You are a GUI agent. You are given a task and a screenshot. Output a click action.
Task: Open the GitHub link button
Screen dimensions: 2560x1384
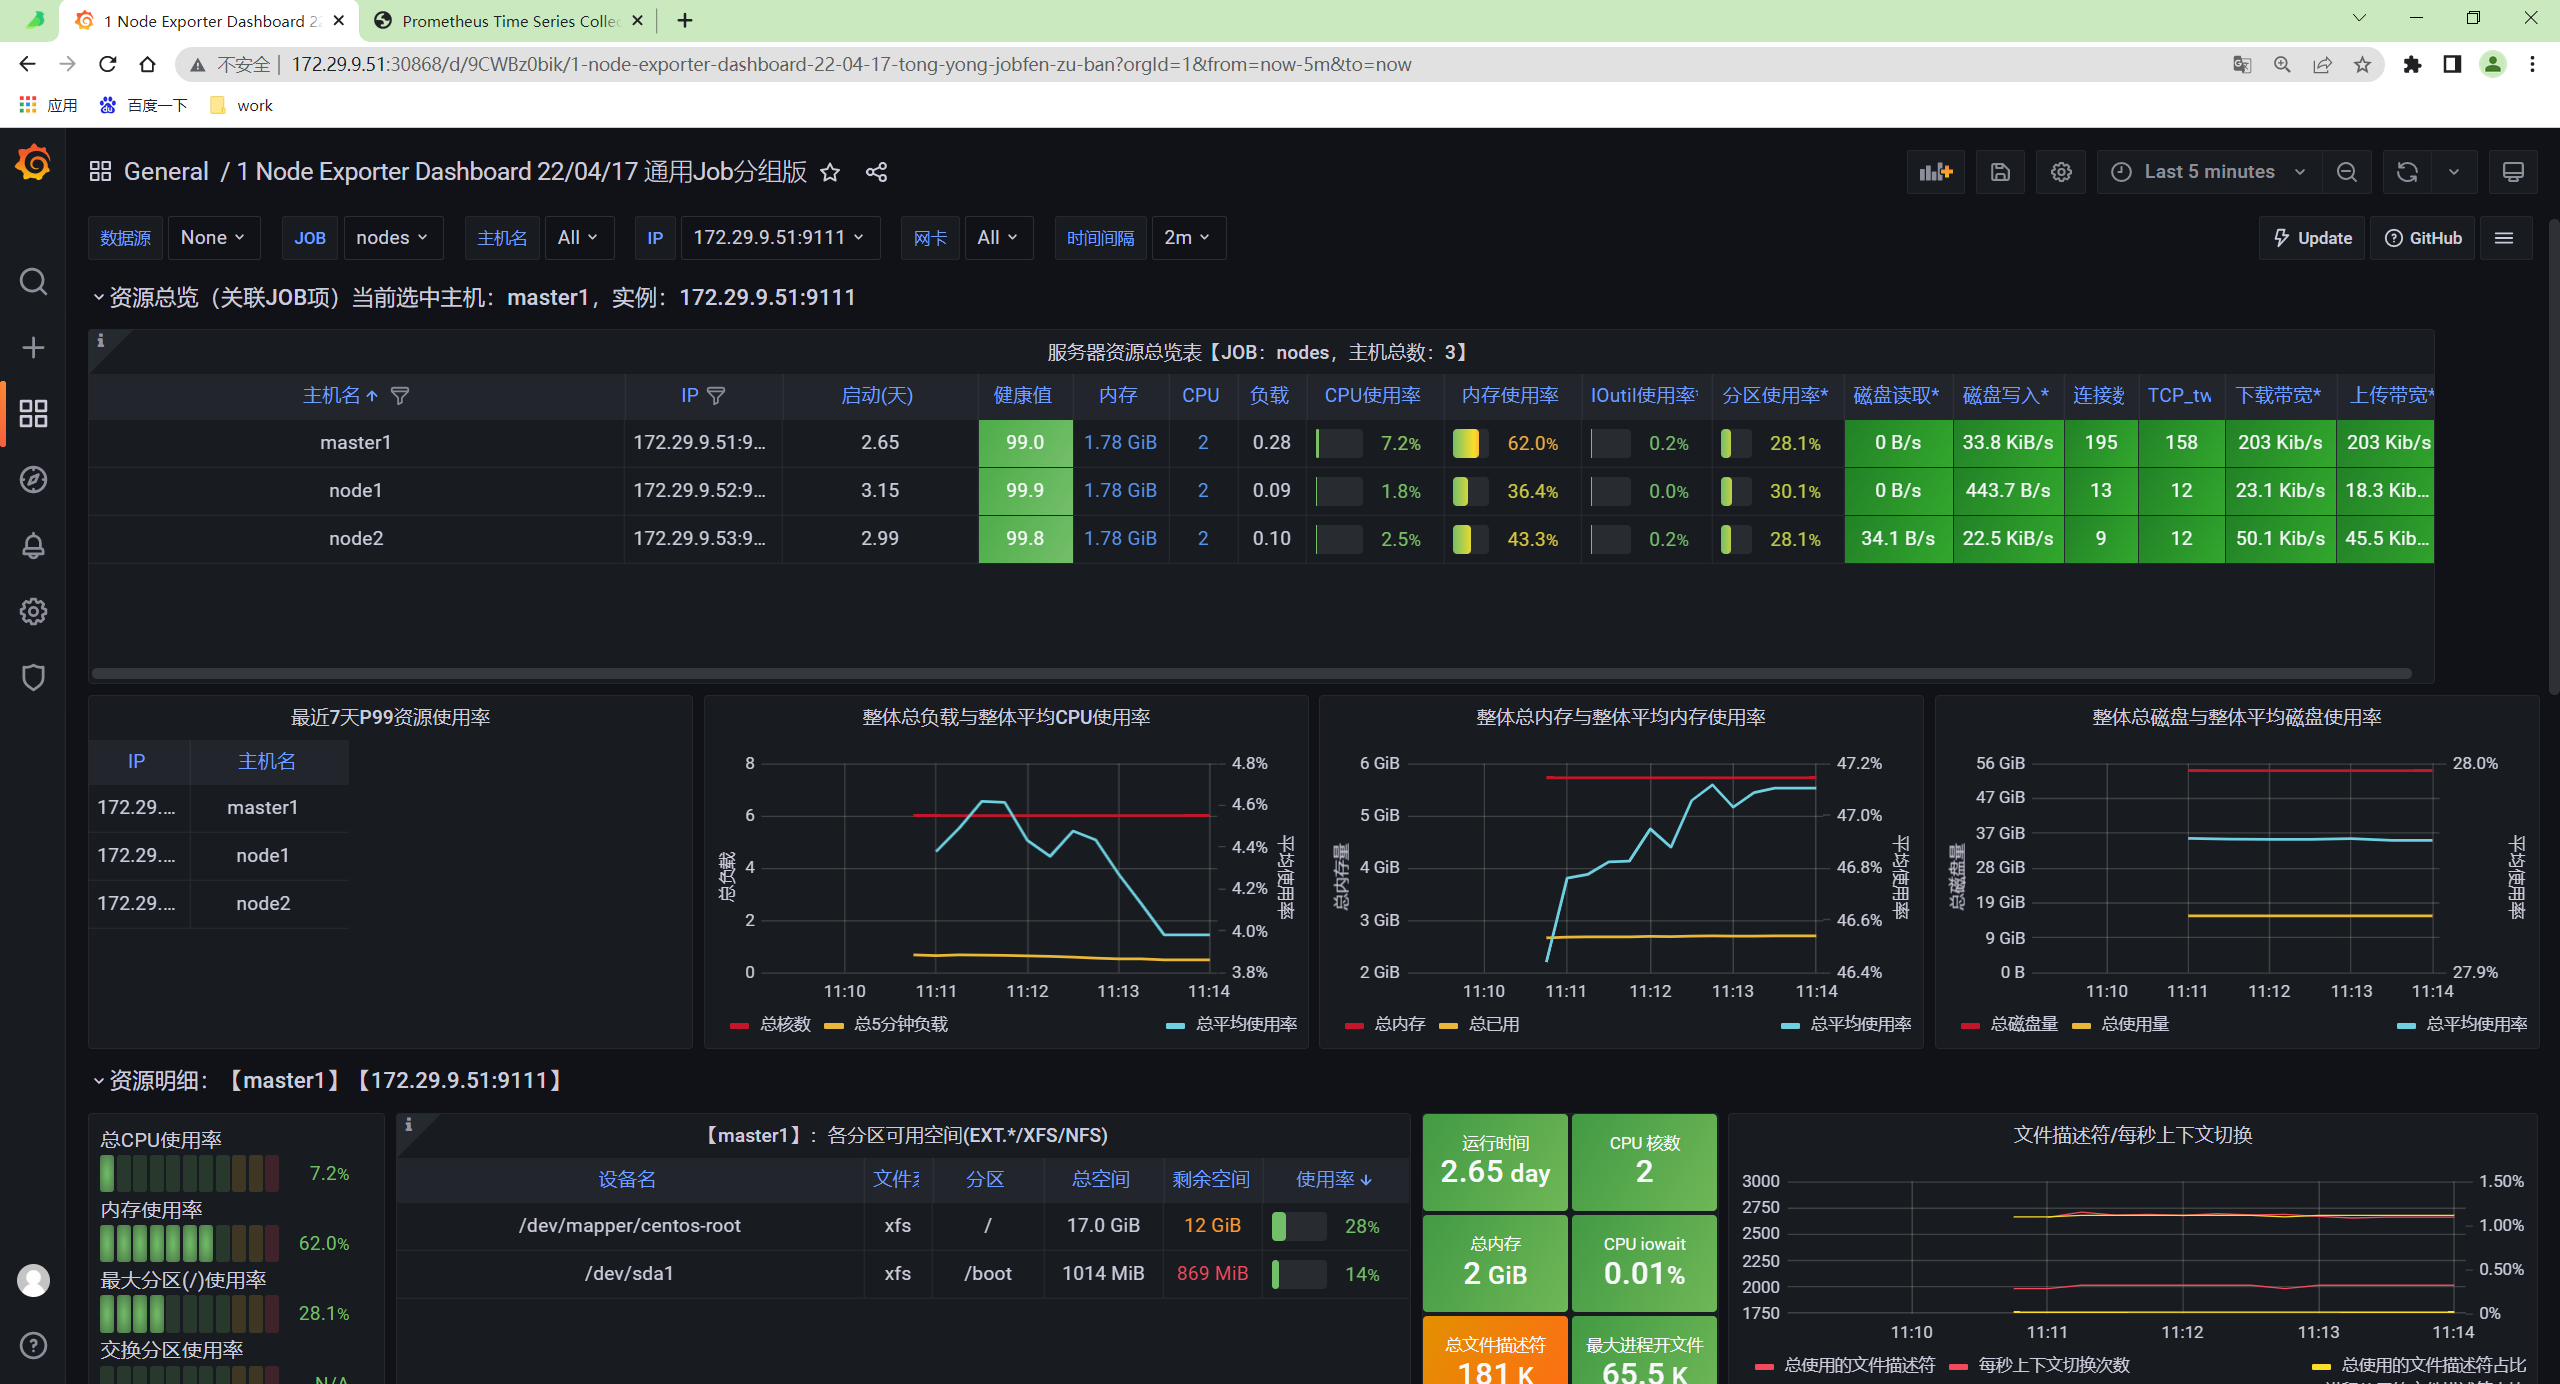click(x=2423, y=238)
